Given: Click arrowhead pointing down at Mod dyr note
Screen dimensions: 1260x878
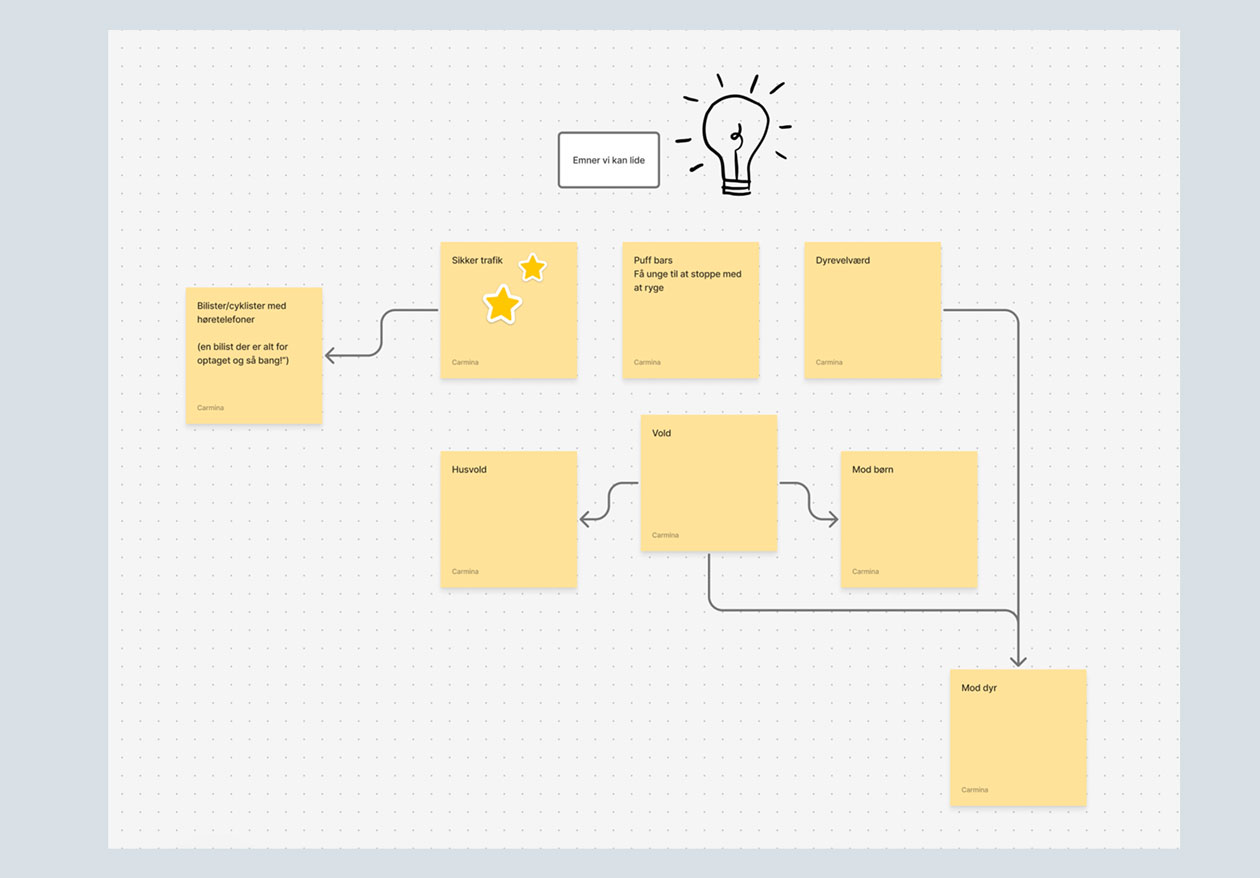Looking at the screenshot, I should 1018,660.
